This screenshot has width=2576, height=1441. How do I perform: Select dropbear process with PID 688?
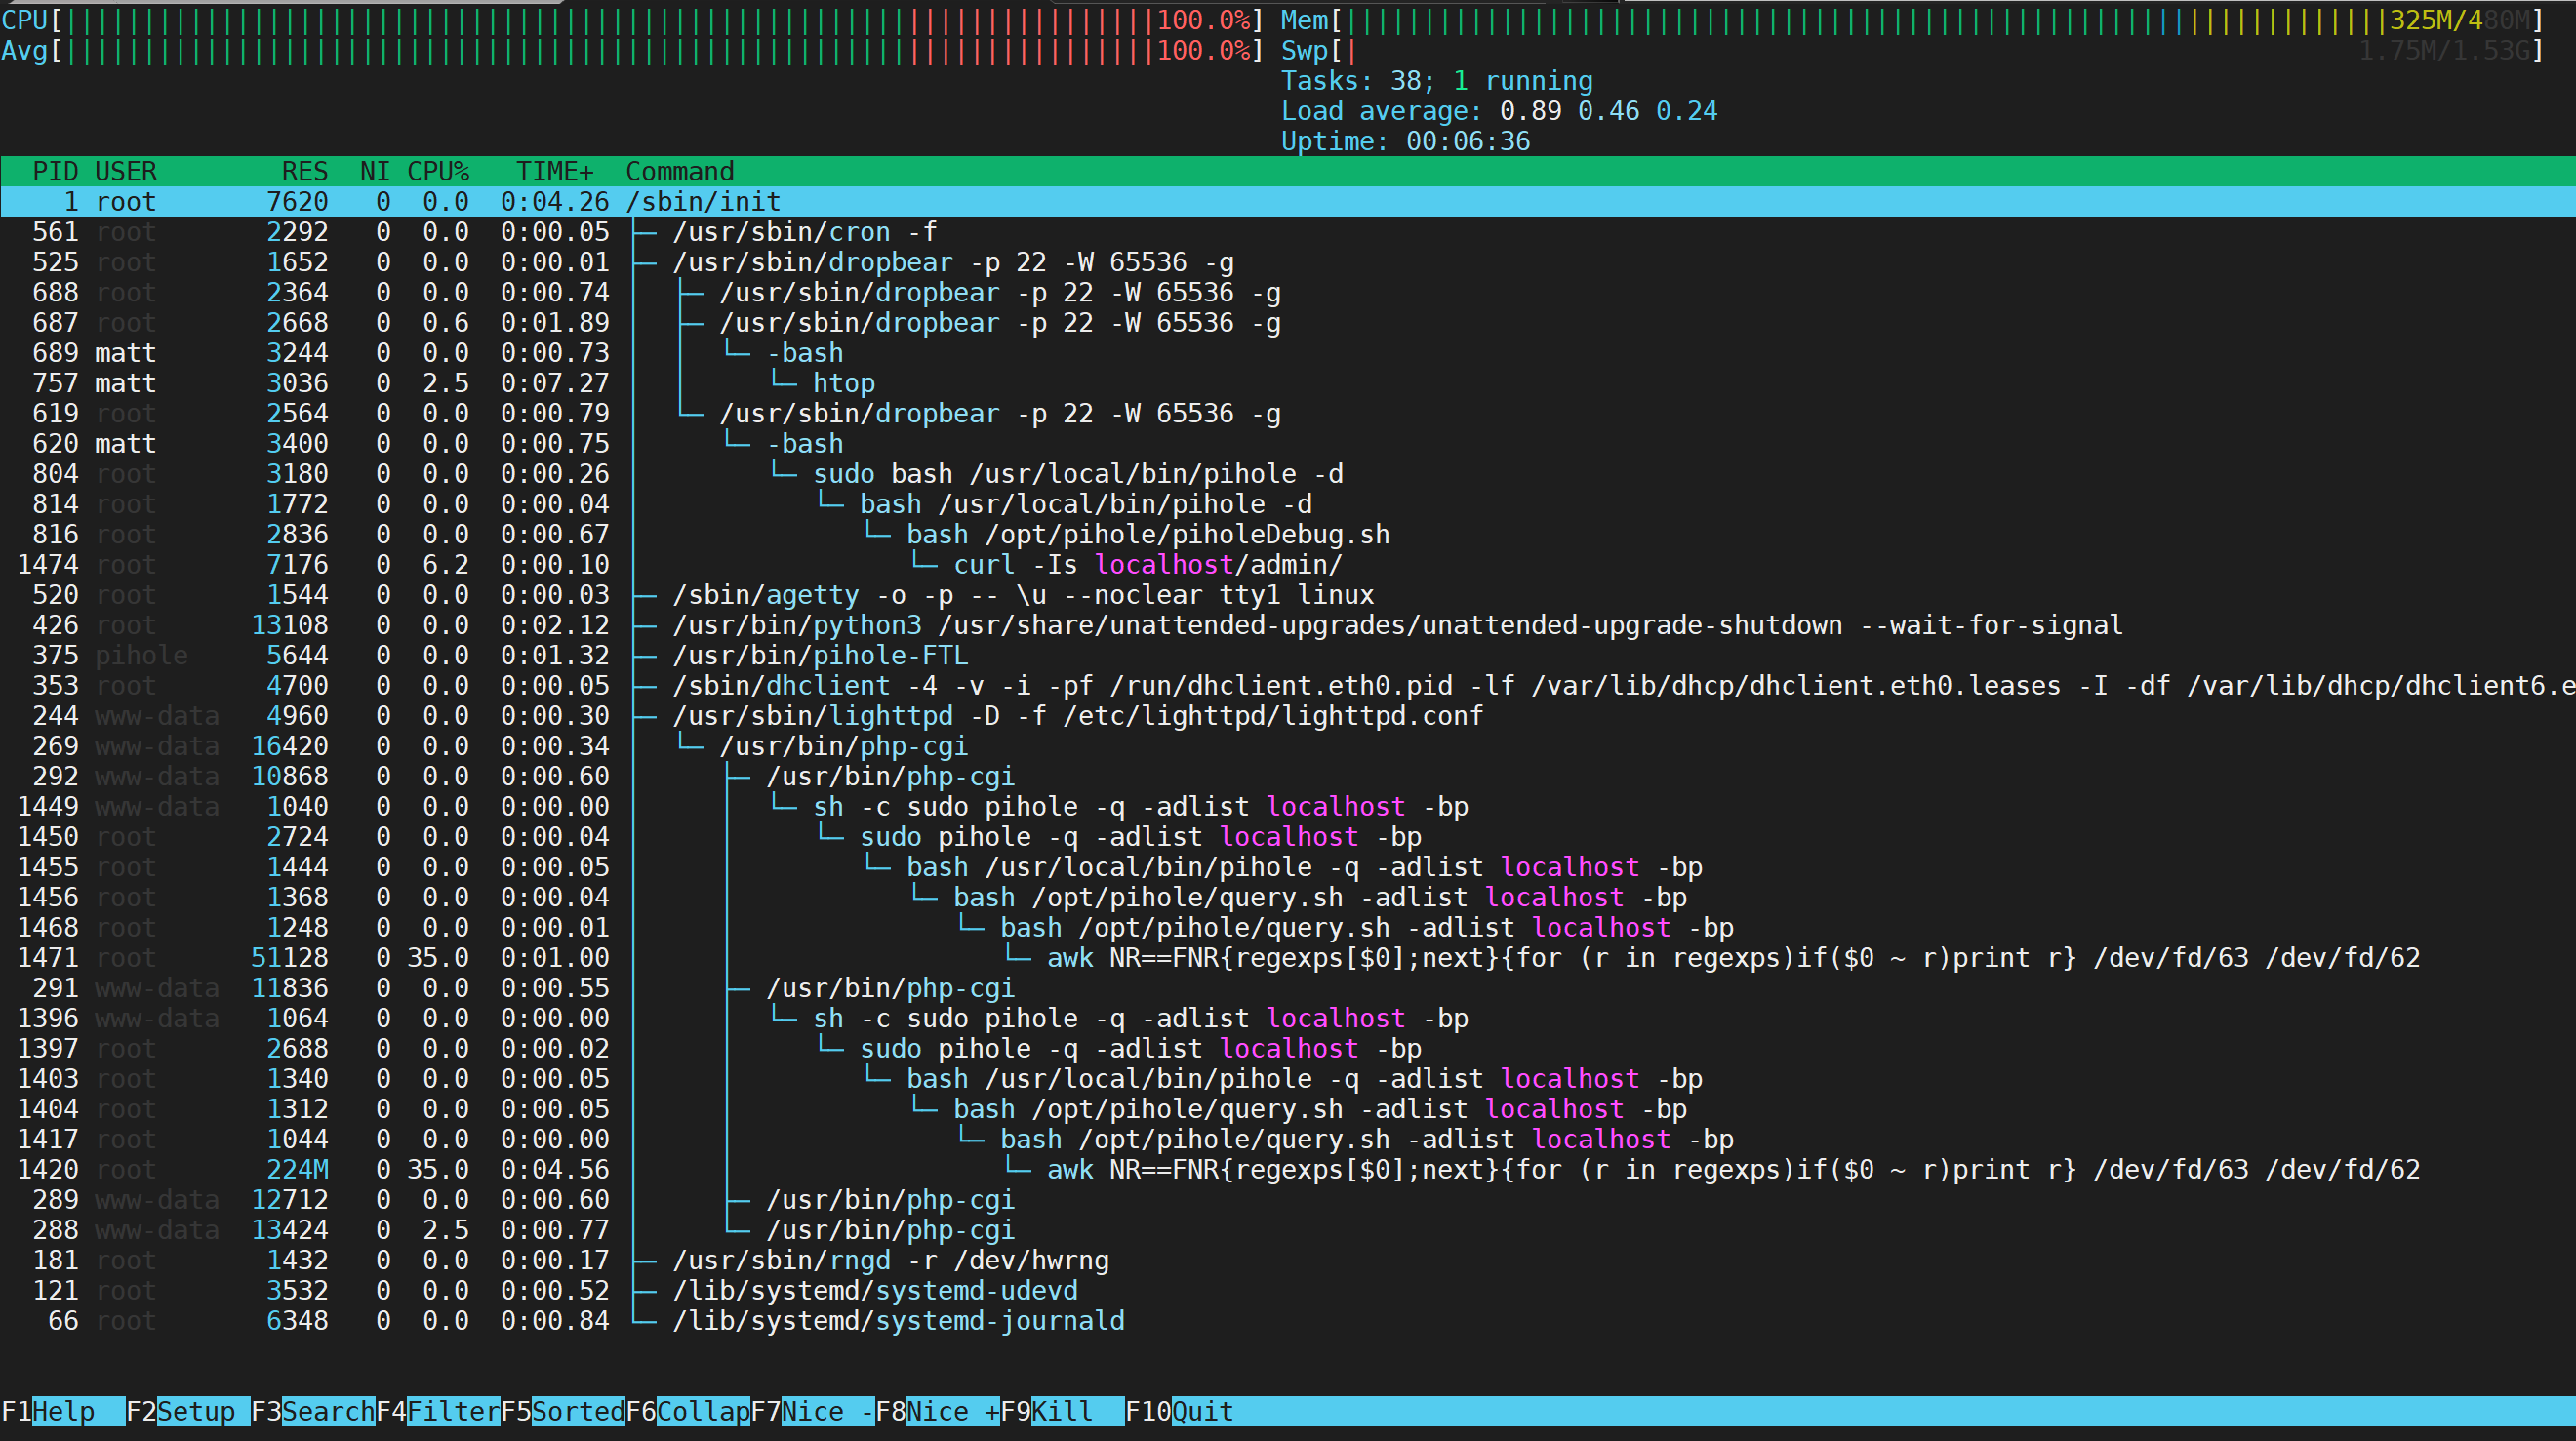(1288, 292)
